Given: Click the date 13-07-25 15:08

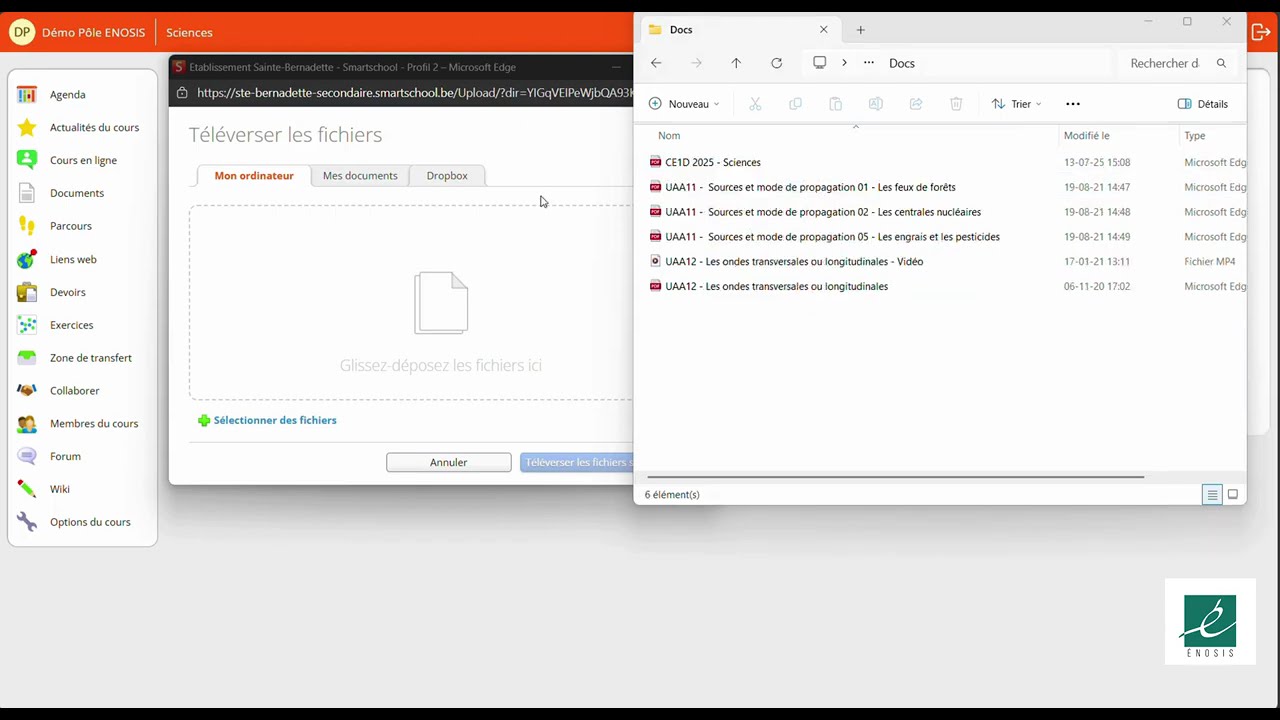Looking at the screenshot, I should (1097, 162).
